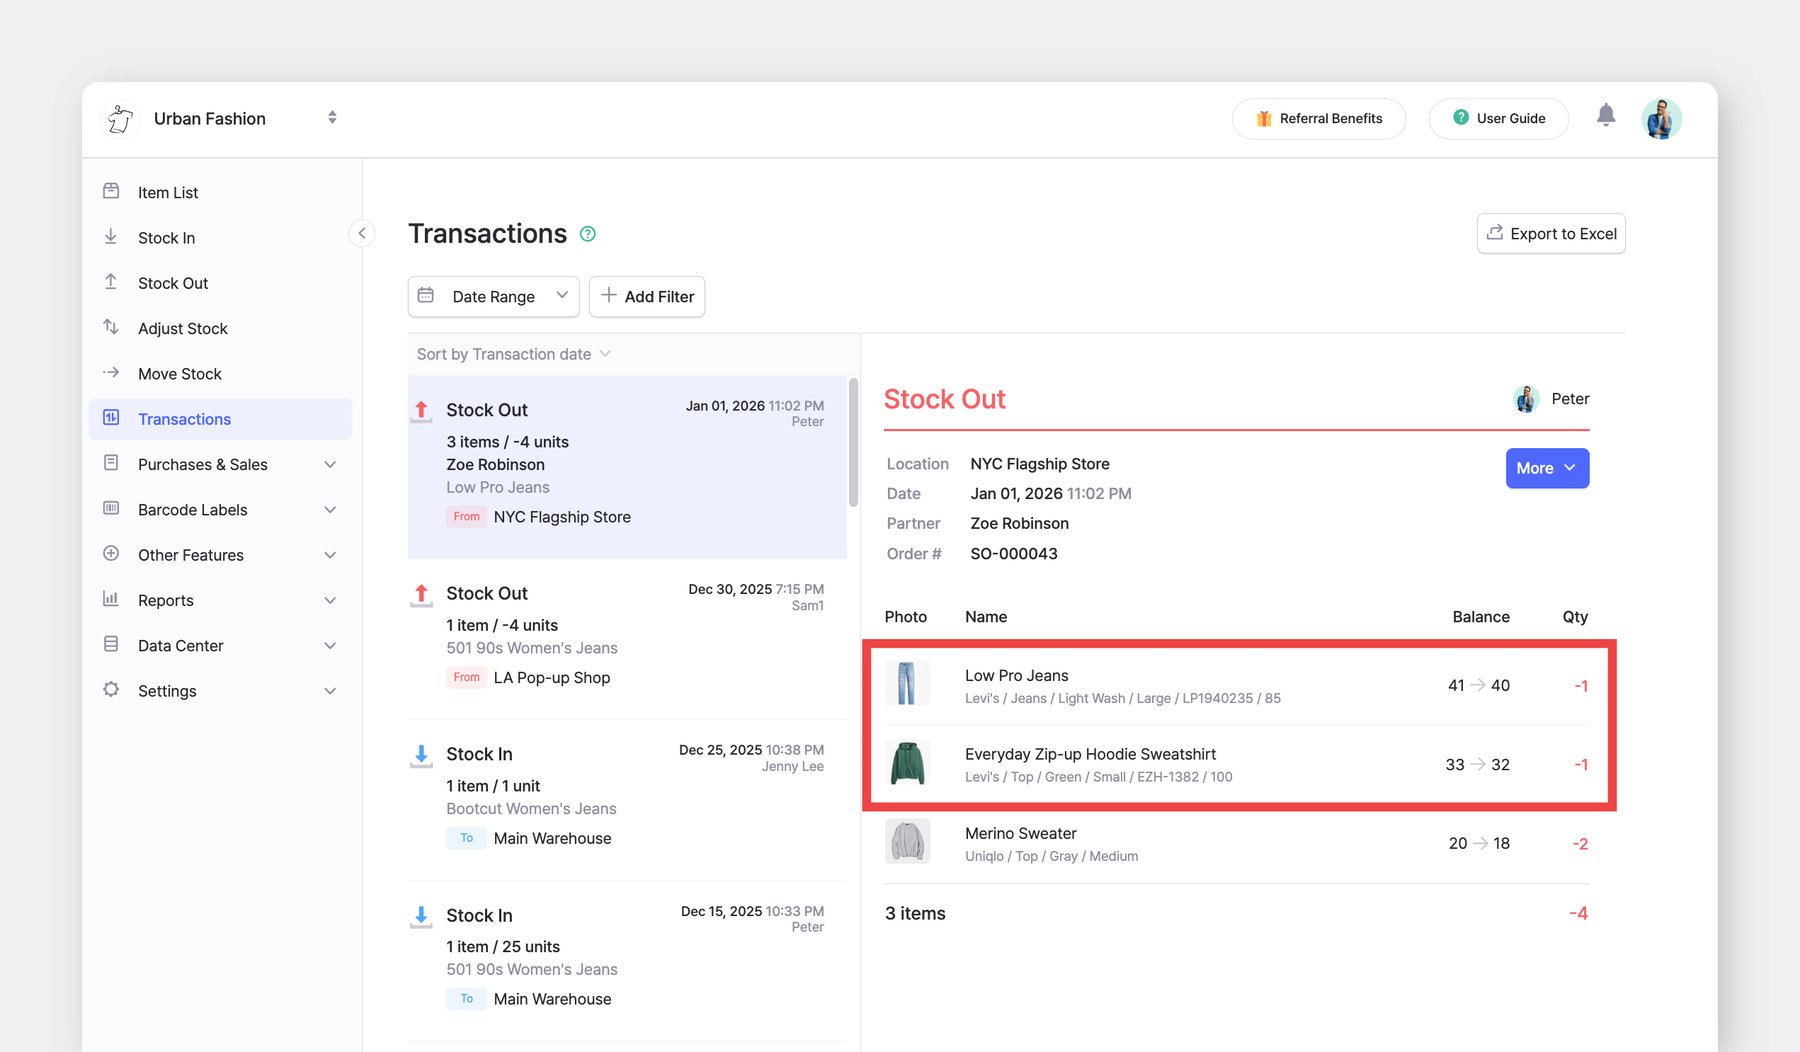
Task: Click Peter's profile avatar
Action: pyautogui.click(x=1661, y=118)
